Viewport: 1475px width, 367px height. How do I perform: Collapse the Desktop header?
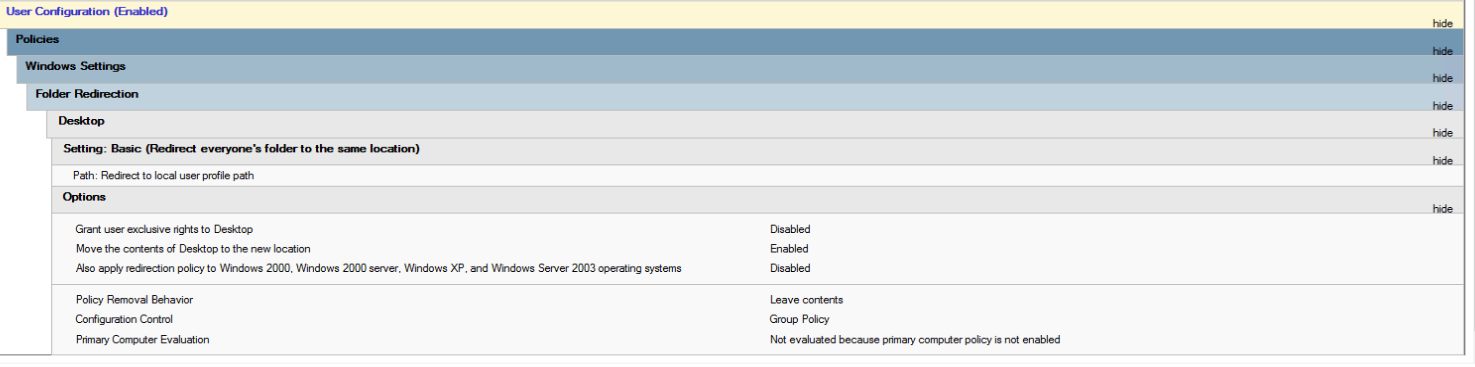(755, 125)
